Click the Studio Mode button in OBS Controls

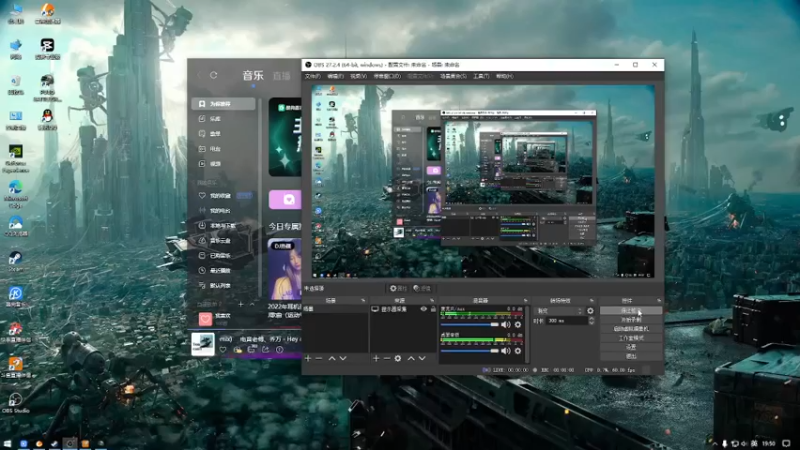[631, 338]
